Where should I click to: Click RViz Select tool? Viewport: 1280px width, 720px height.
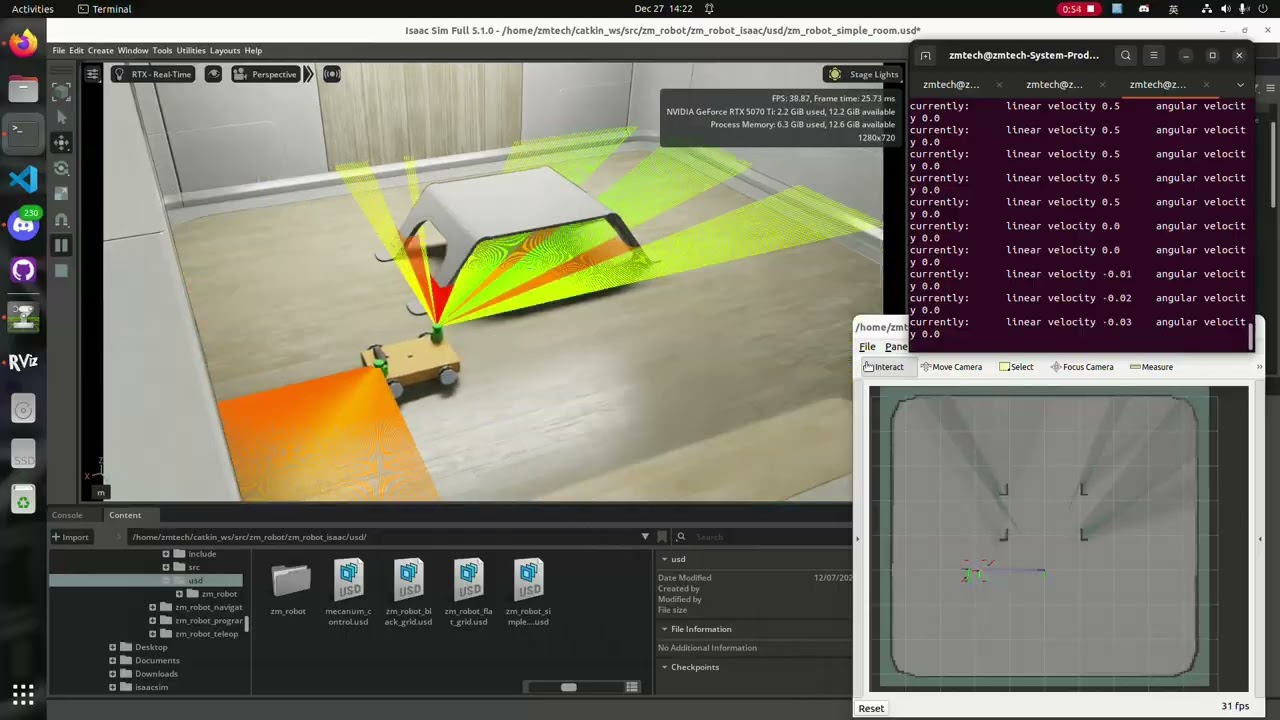[1016, 367]
